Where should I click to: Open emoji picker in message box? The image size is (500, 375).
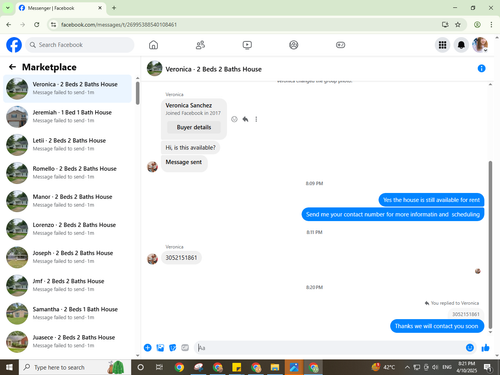(x=470, y=348)
